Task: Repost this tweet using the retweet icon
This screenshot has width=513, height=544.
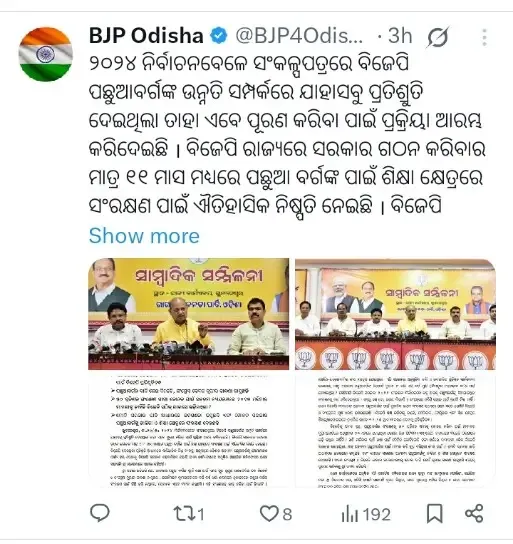Action: pos(182,513)
